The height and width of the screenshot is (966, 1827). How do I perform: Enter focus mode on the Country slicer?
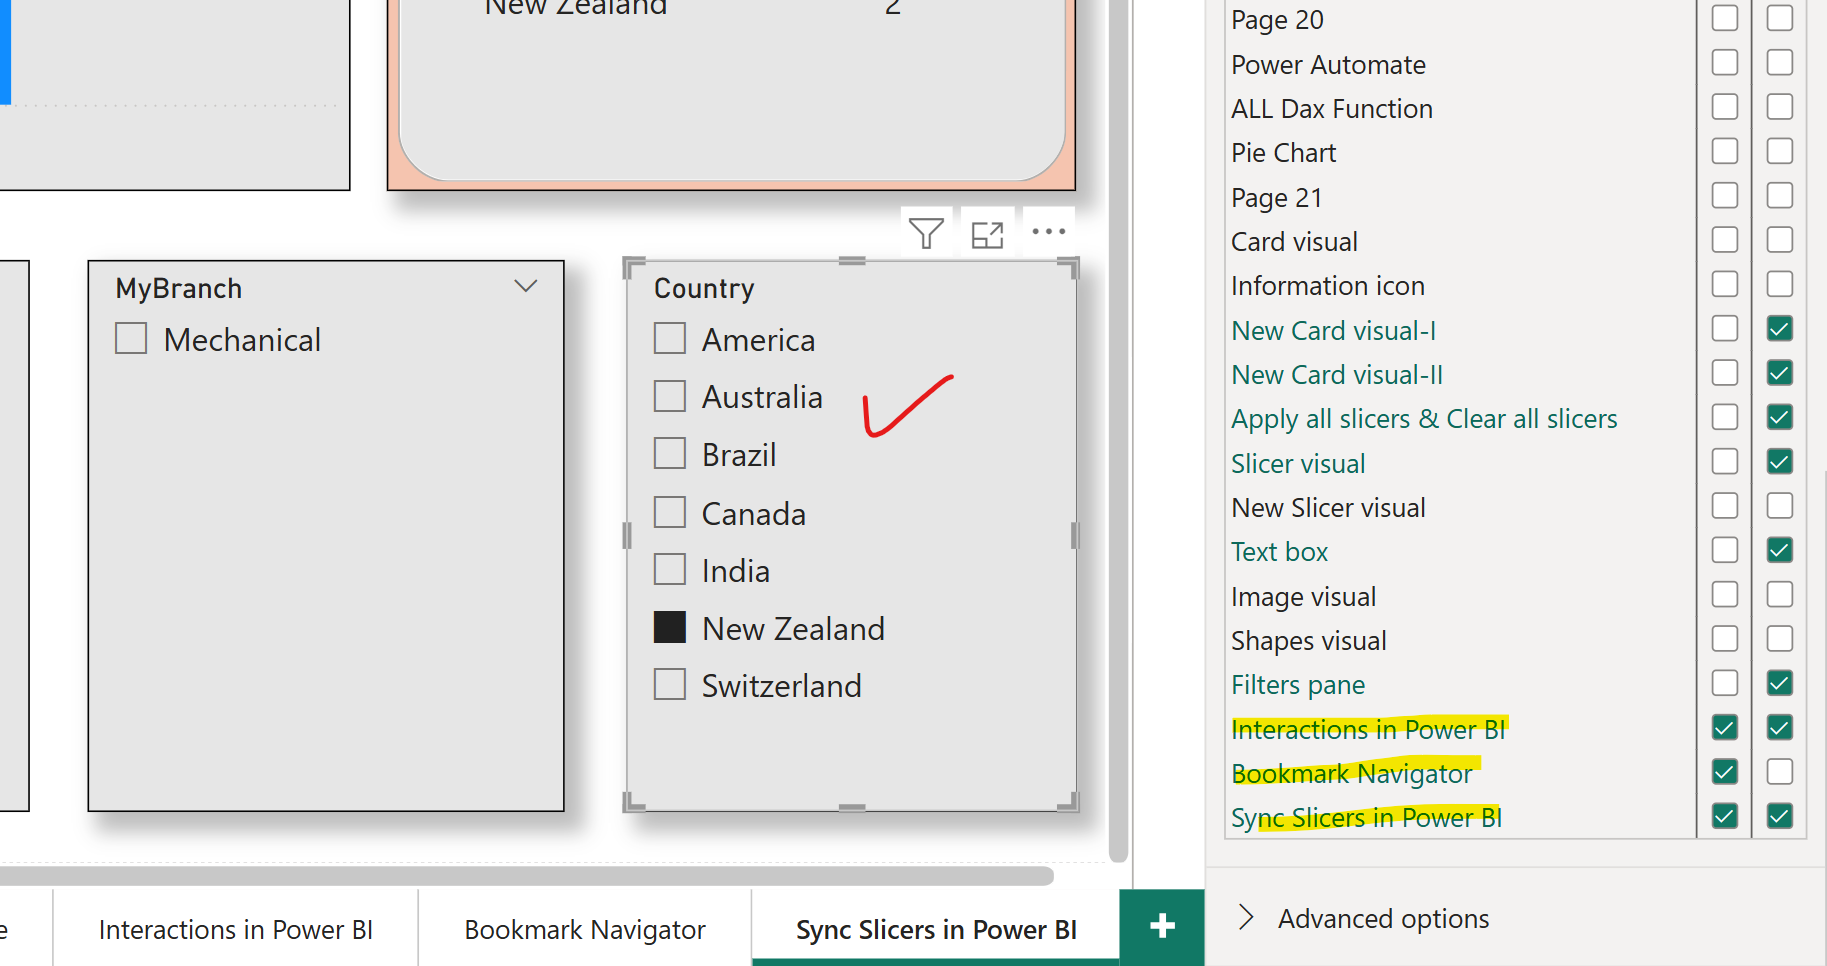(986, 233)
